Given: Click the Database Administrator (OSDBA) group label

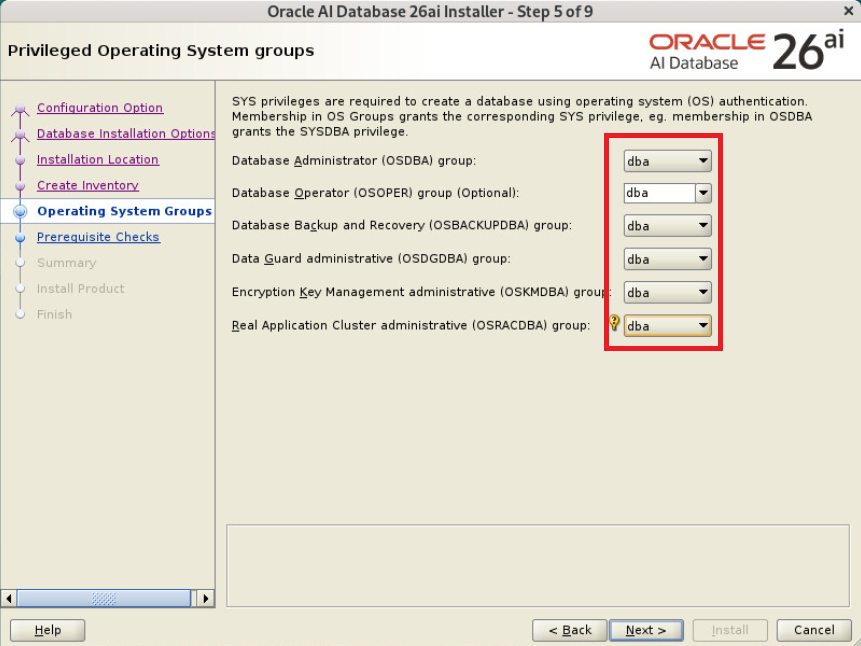Looking at the screenshot, I should (354, 161).
